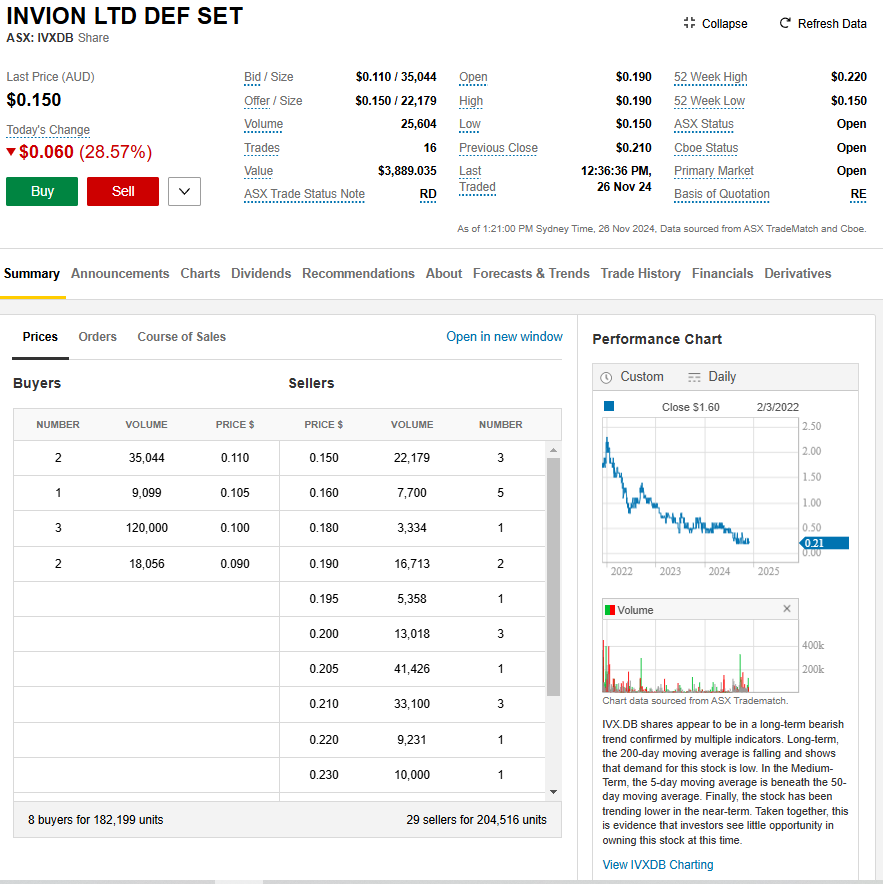The width and height of the screenshot is (883, 884).
Task: Click the ASX Status label link
Action: 704,124
